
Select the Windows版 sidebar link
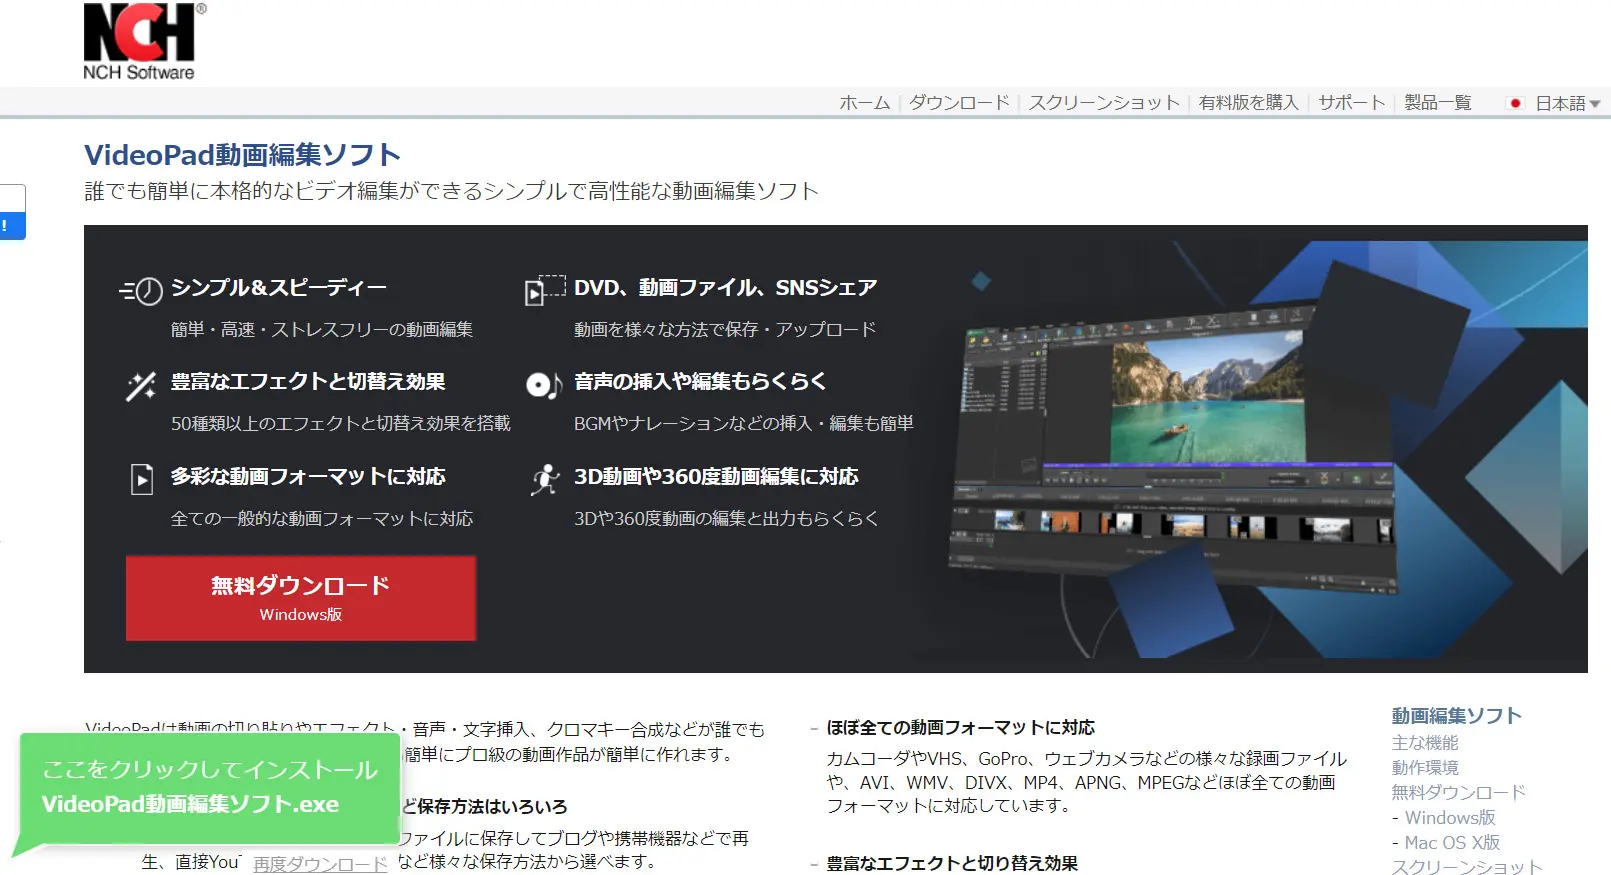click(x=1450, y=818)
